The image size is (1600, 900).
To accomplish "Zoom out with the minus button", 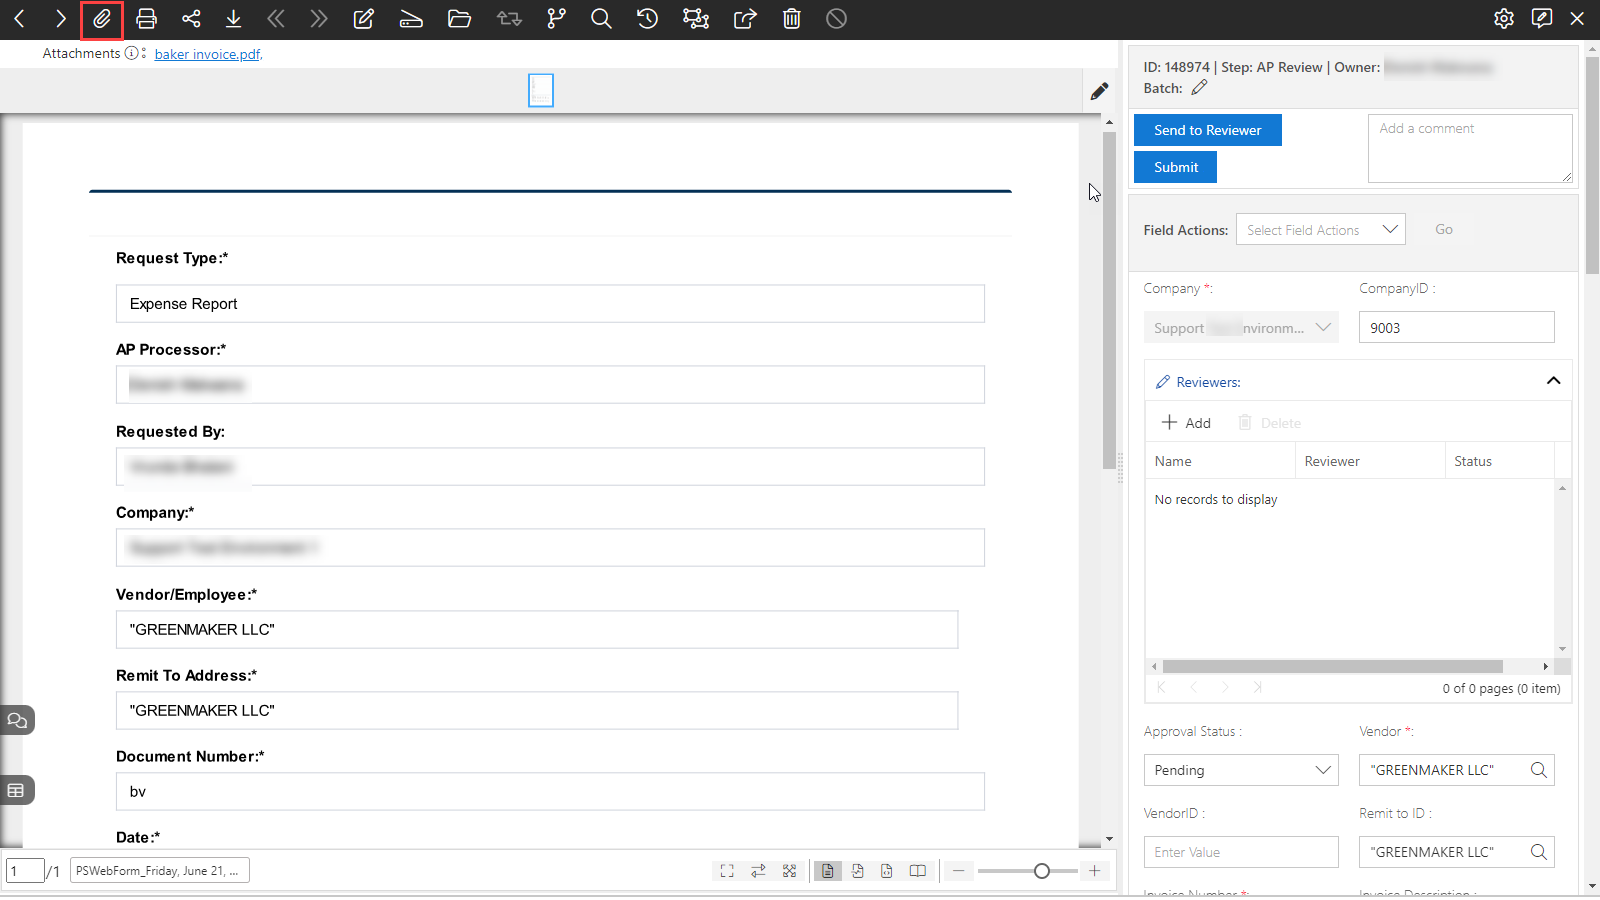I will tap(959, 871).
